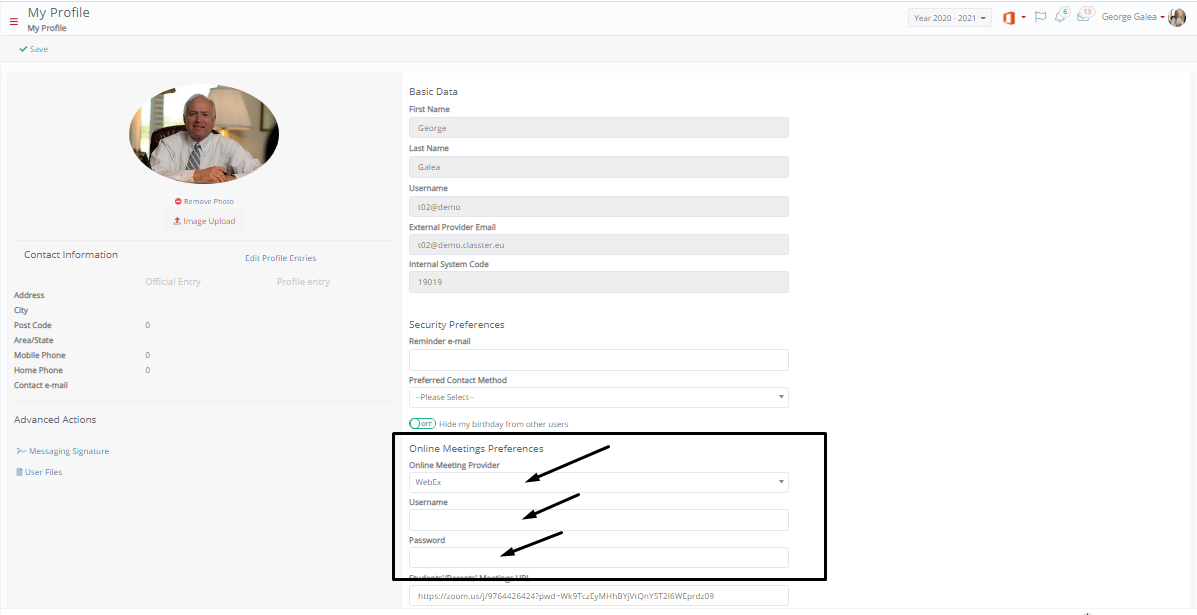Click the Office 365 icon
Screen dimensions: 1197x615
1009,18
